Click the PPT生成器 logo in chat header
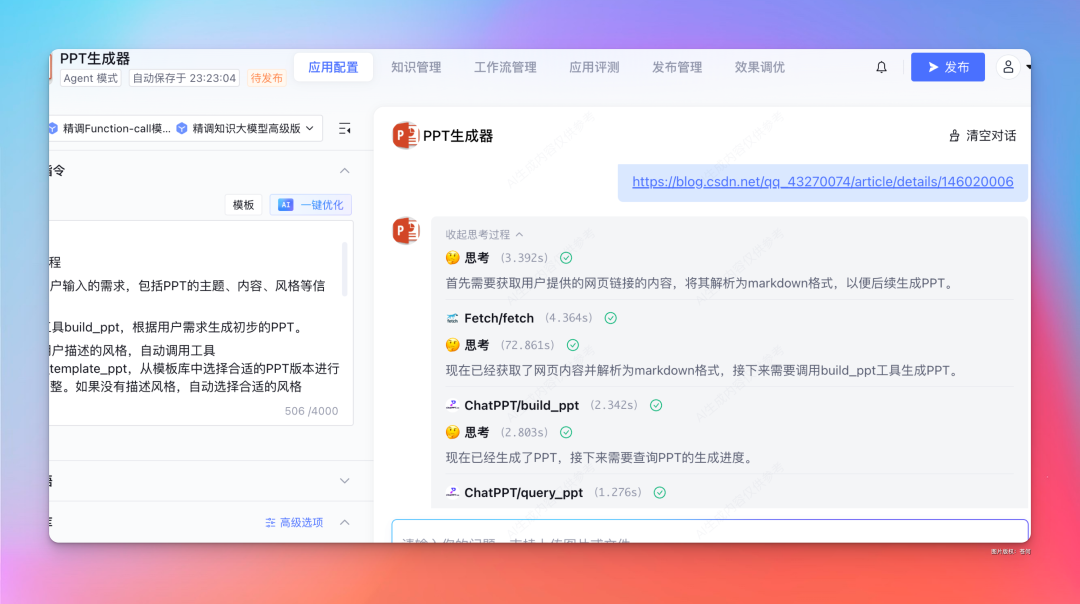Viewport: 1080px width, 604px height. coord(406,136)
